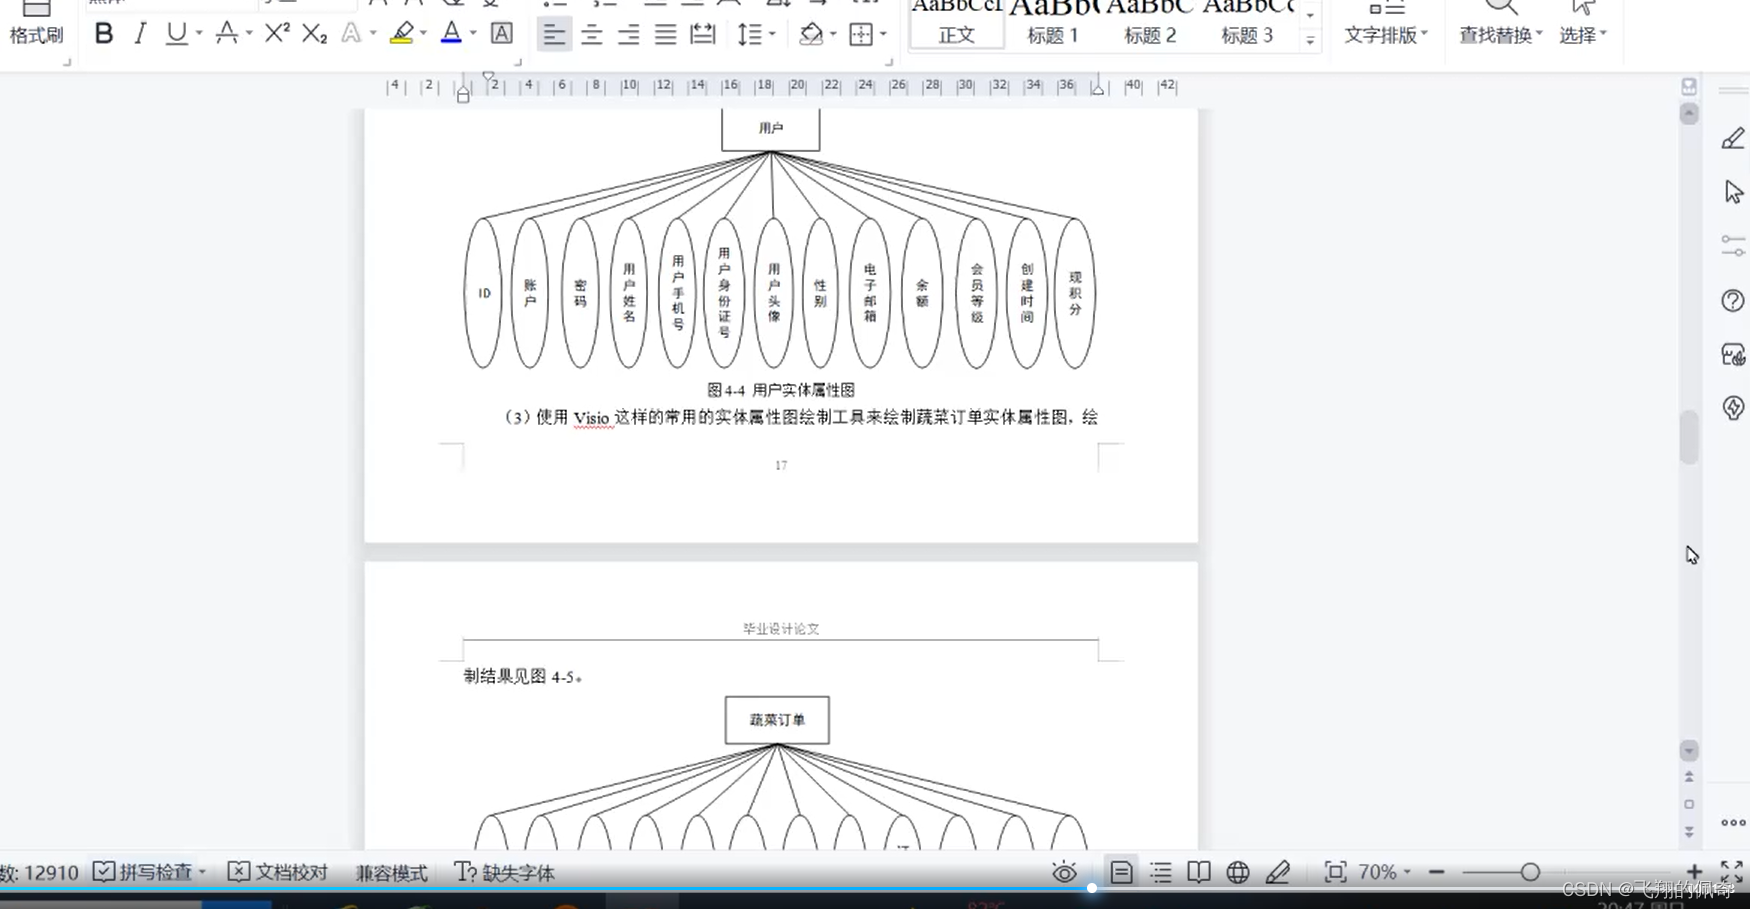This screenshot has width=1750, height=909.
Task: Open line spacing dropdown arrow
Action: coord(773,35)
